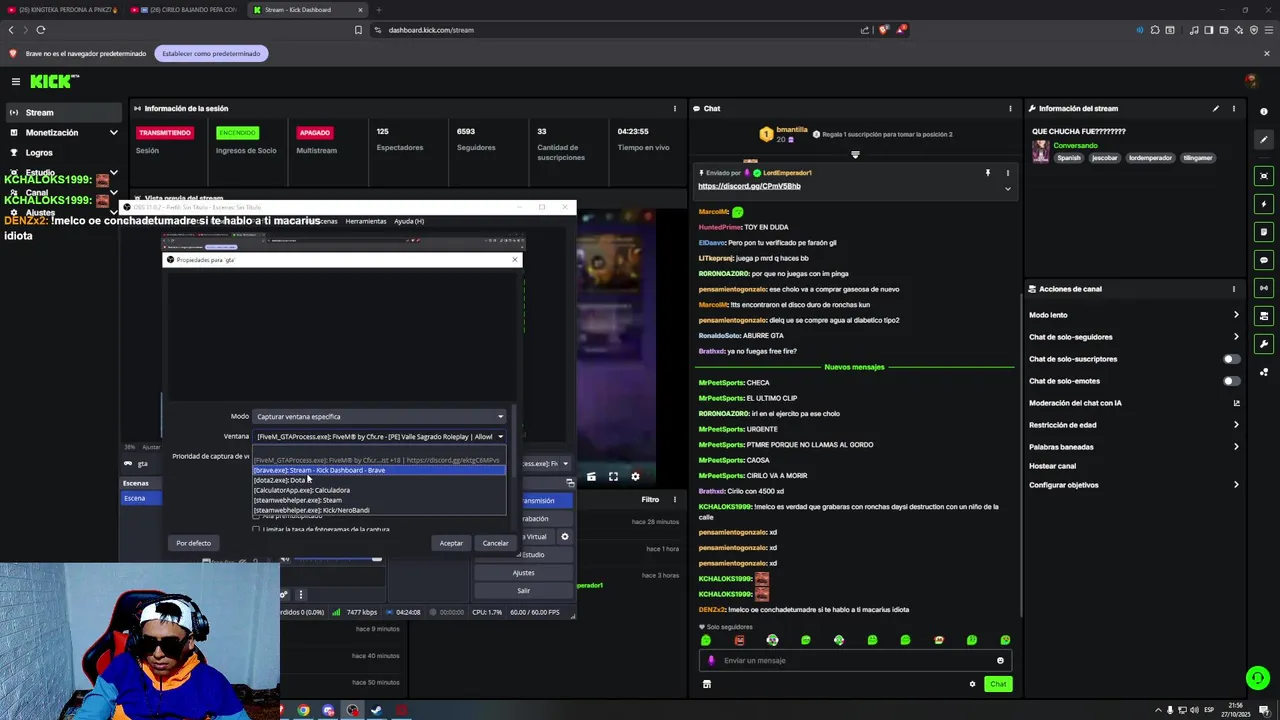Click the notes icon in the right sidebar
Viewport: 1280px width, 720px height.
tap(1264, 232)
